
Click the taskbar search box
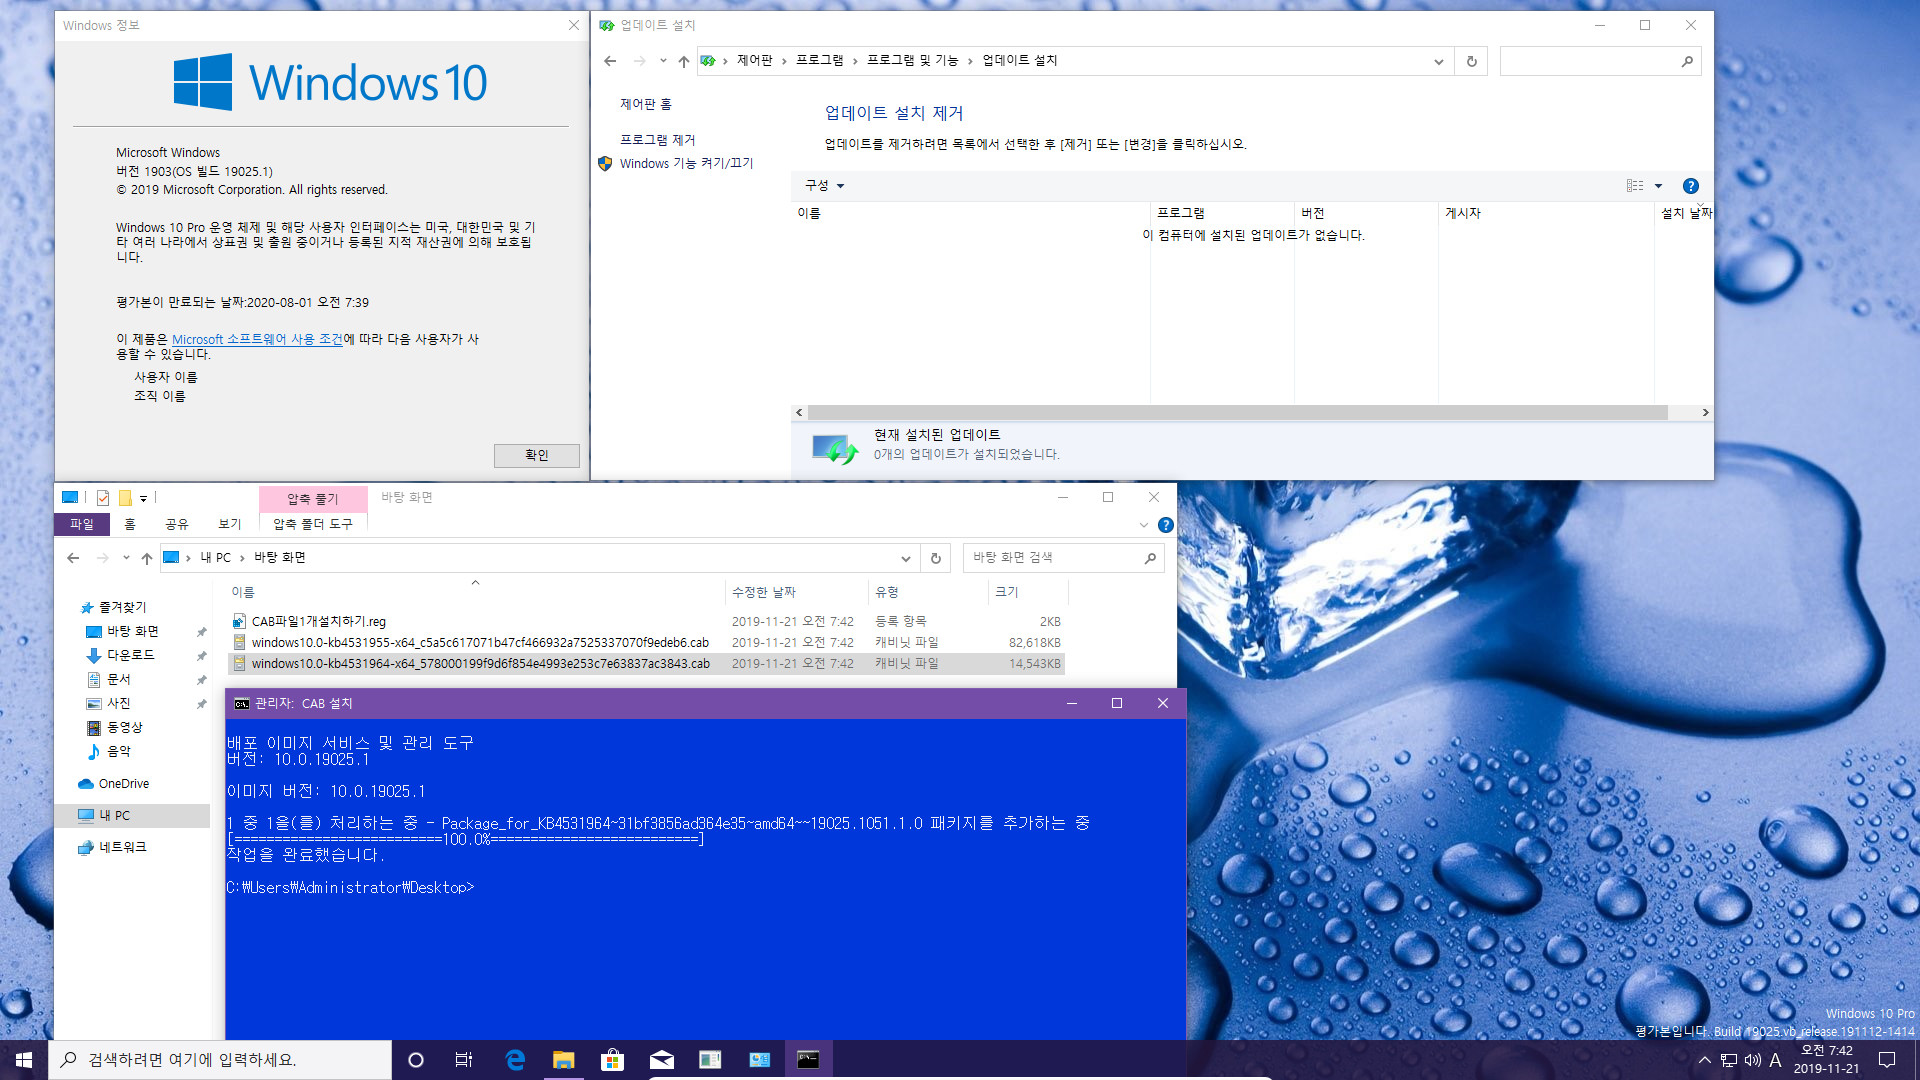click(220, 1060)
